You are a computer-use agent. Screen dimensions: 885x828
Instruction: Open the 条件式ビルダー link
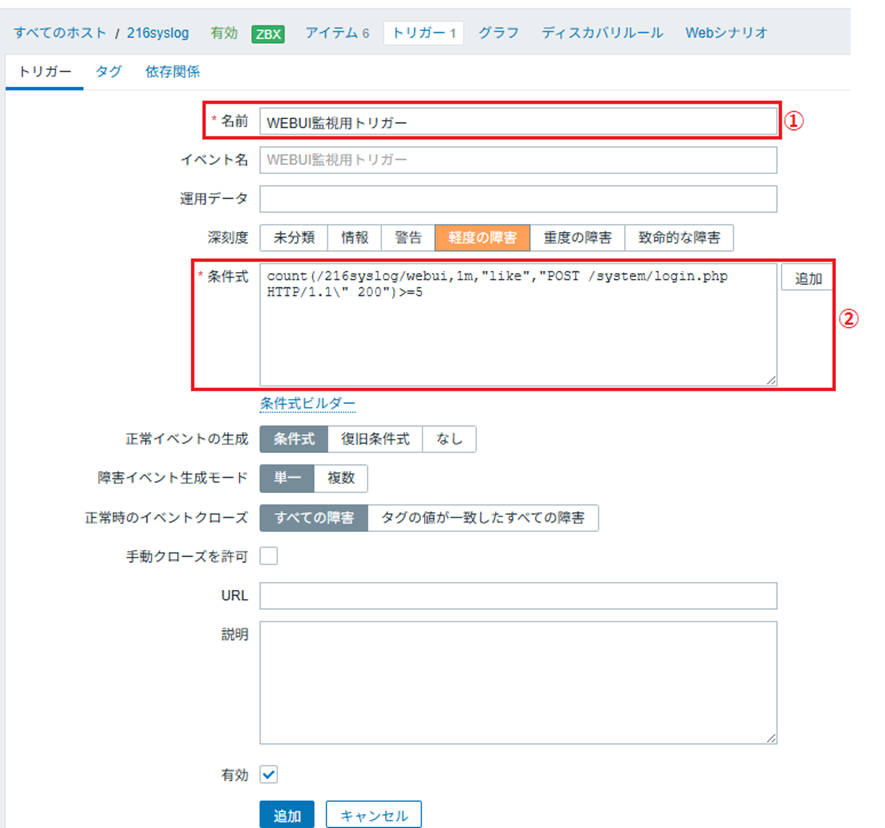[x=307, y=404]
